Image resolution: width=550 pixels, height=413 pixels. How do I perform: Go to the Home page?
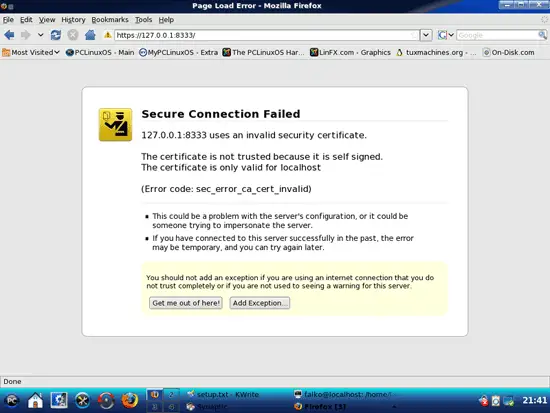click(x=90, y=35)
